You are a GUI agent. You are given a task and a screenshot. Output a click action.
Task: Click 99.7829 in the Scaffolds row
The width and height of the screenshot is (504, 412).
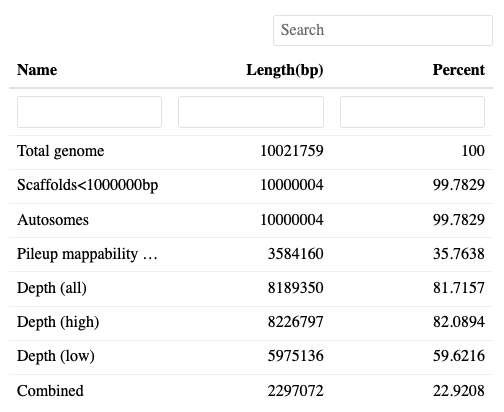point(459,185)
